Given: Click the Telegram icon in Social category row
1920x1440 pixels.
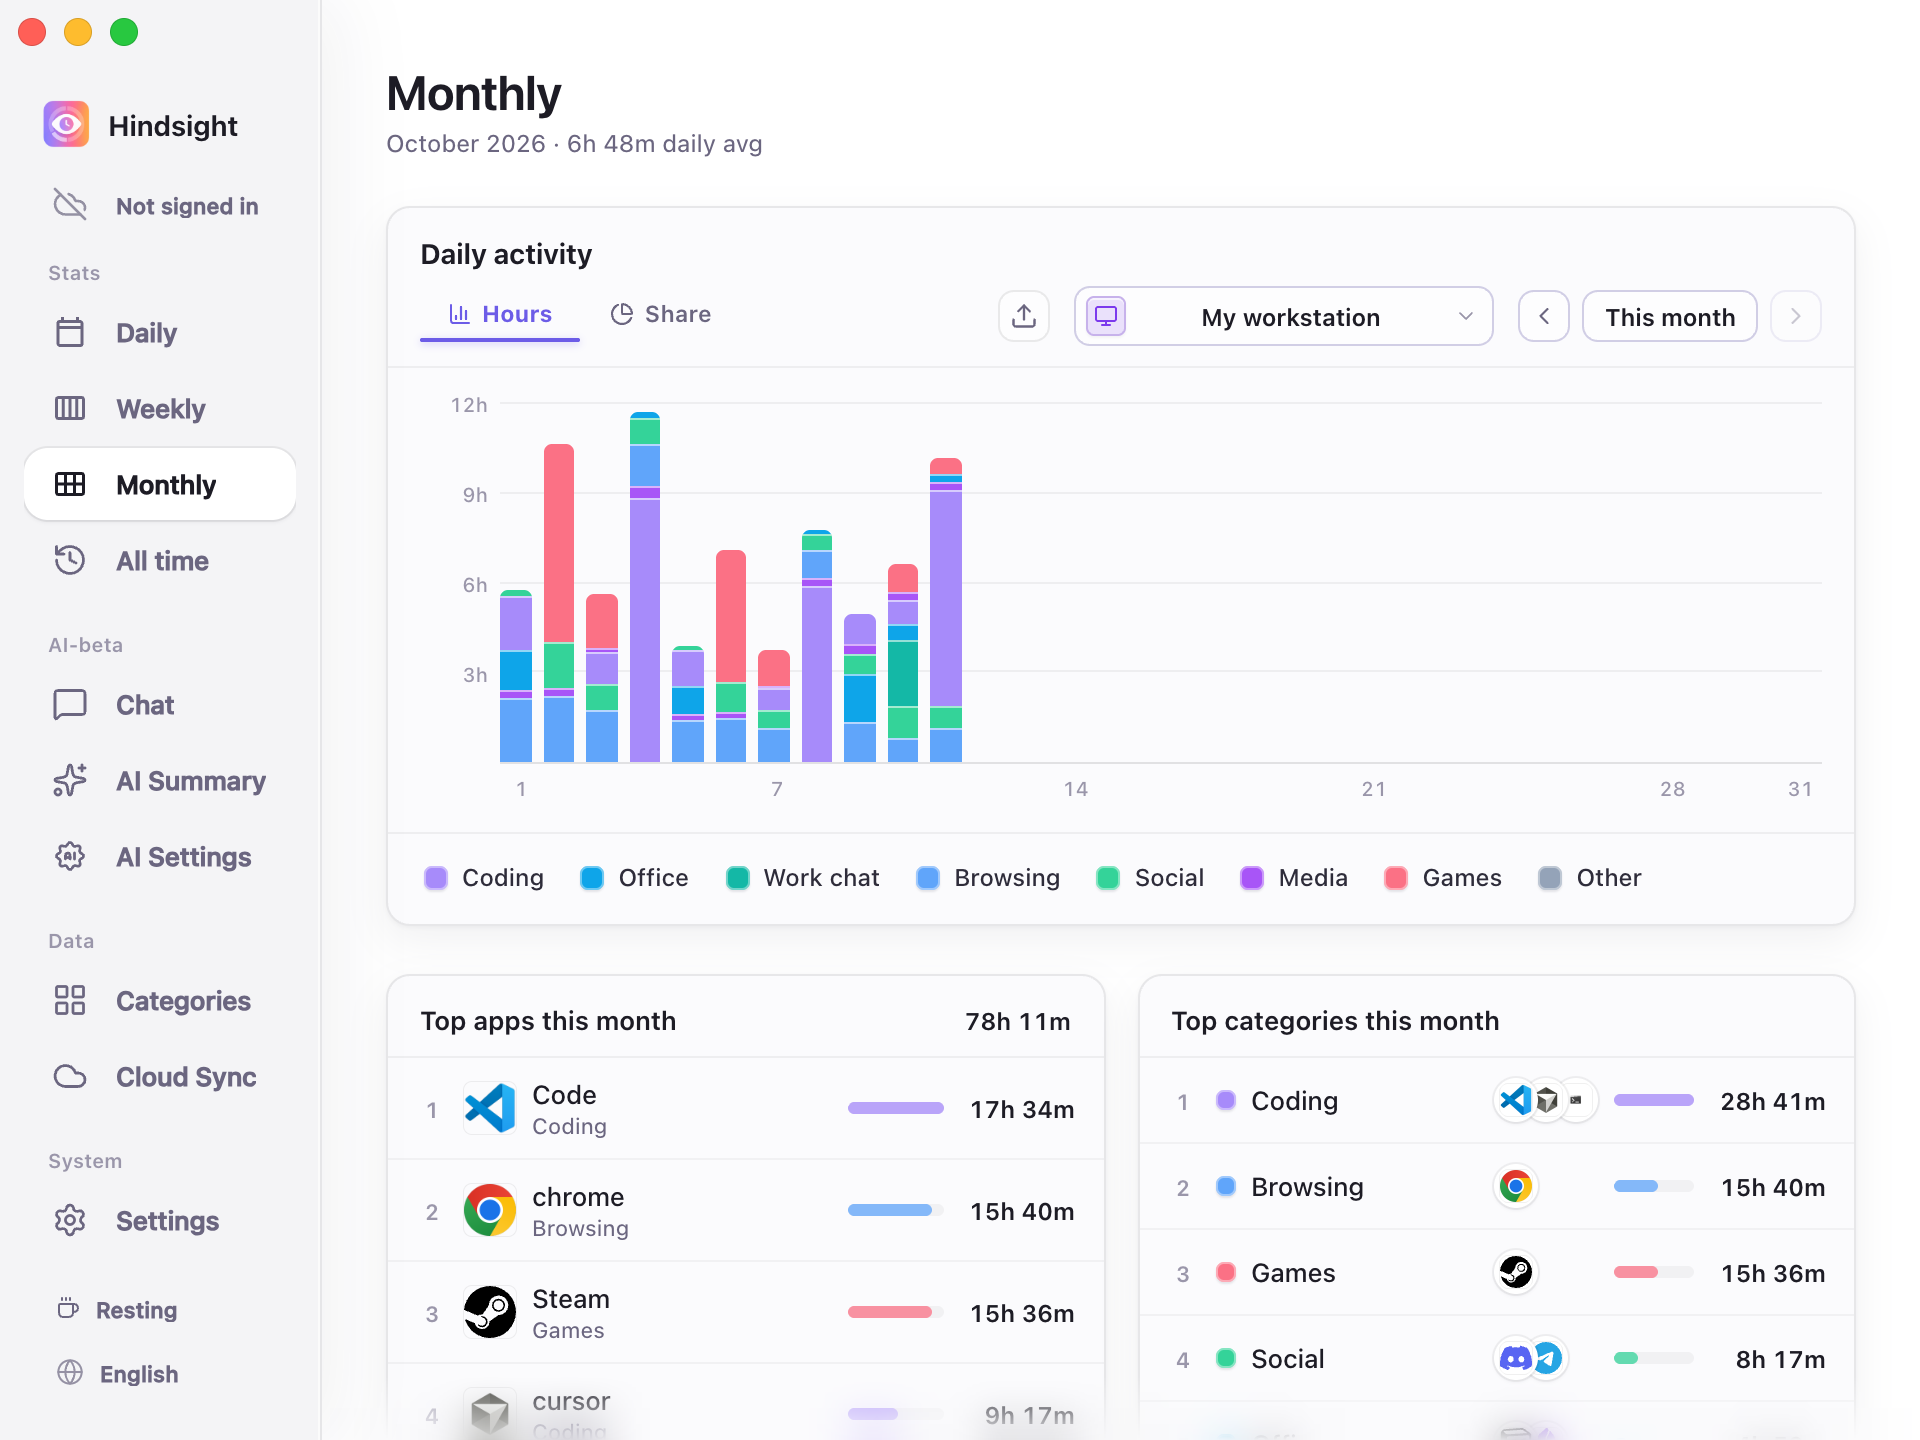Looking at the screenshot, I should 1548,1358.
